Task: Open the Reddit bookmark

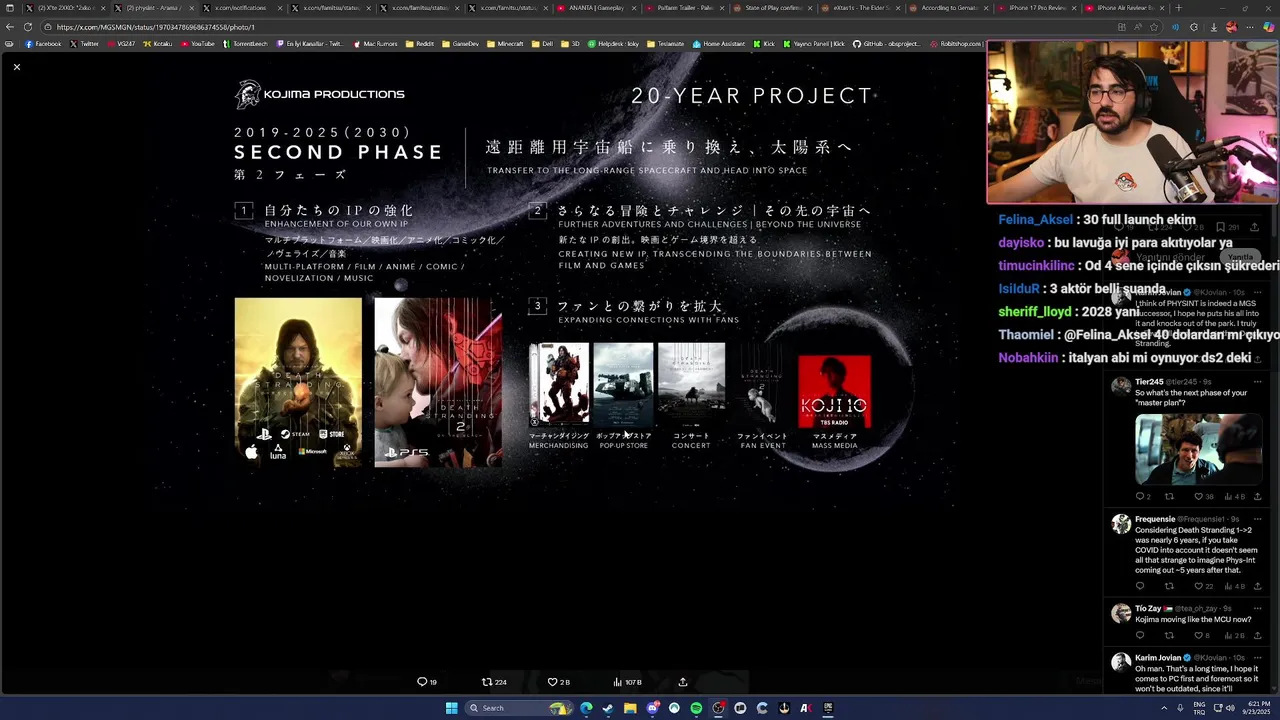Action: 420,44
